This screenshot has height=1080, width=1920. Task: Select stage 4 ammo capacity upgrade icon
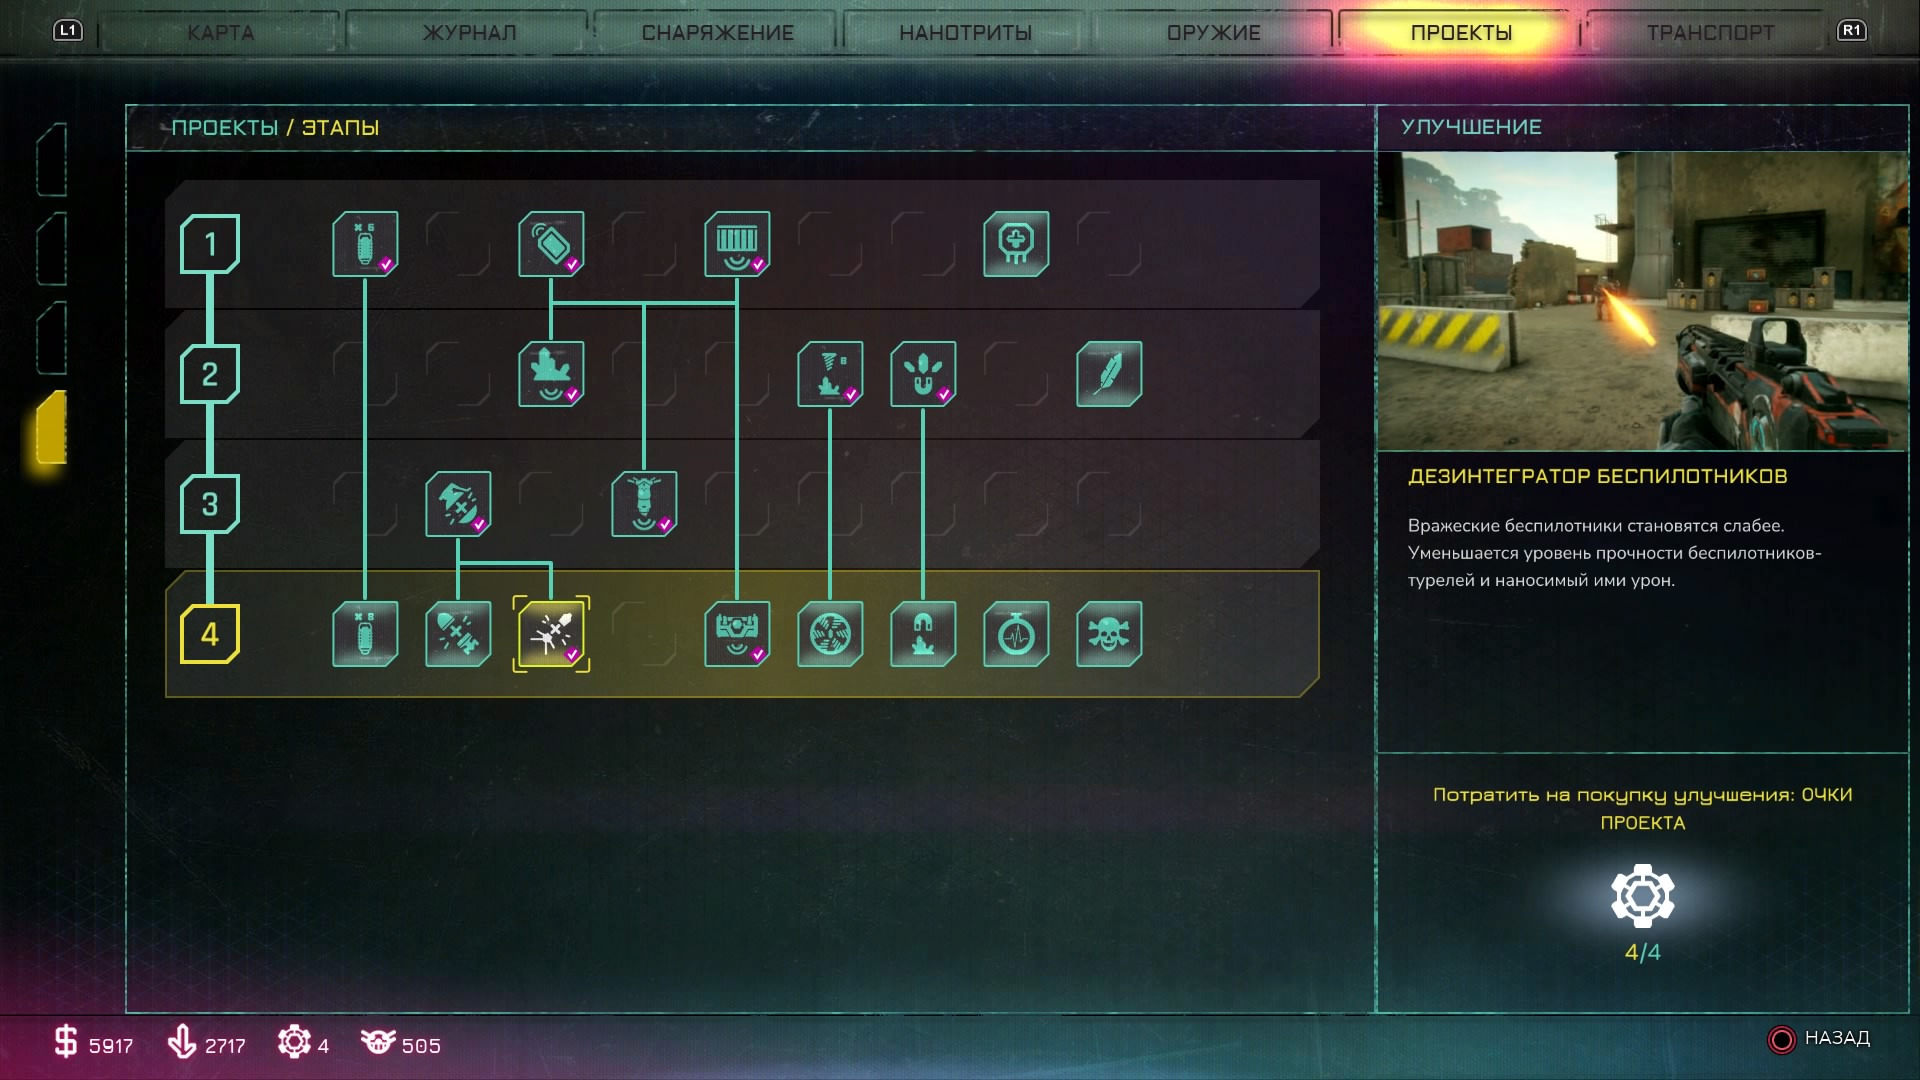(x=365, y=633)
